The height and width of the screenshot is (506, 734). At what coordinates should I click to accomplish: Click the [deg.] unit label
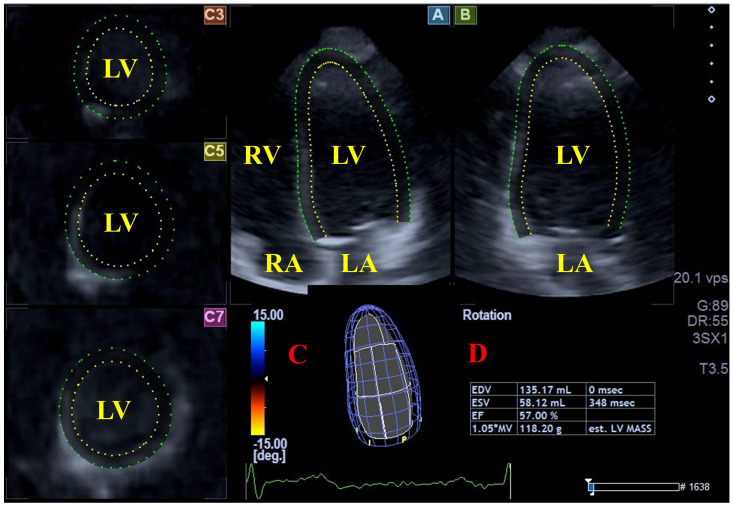coord(269,455)
